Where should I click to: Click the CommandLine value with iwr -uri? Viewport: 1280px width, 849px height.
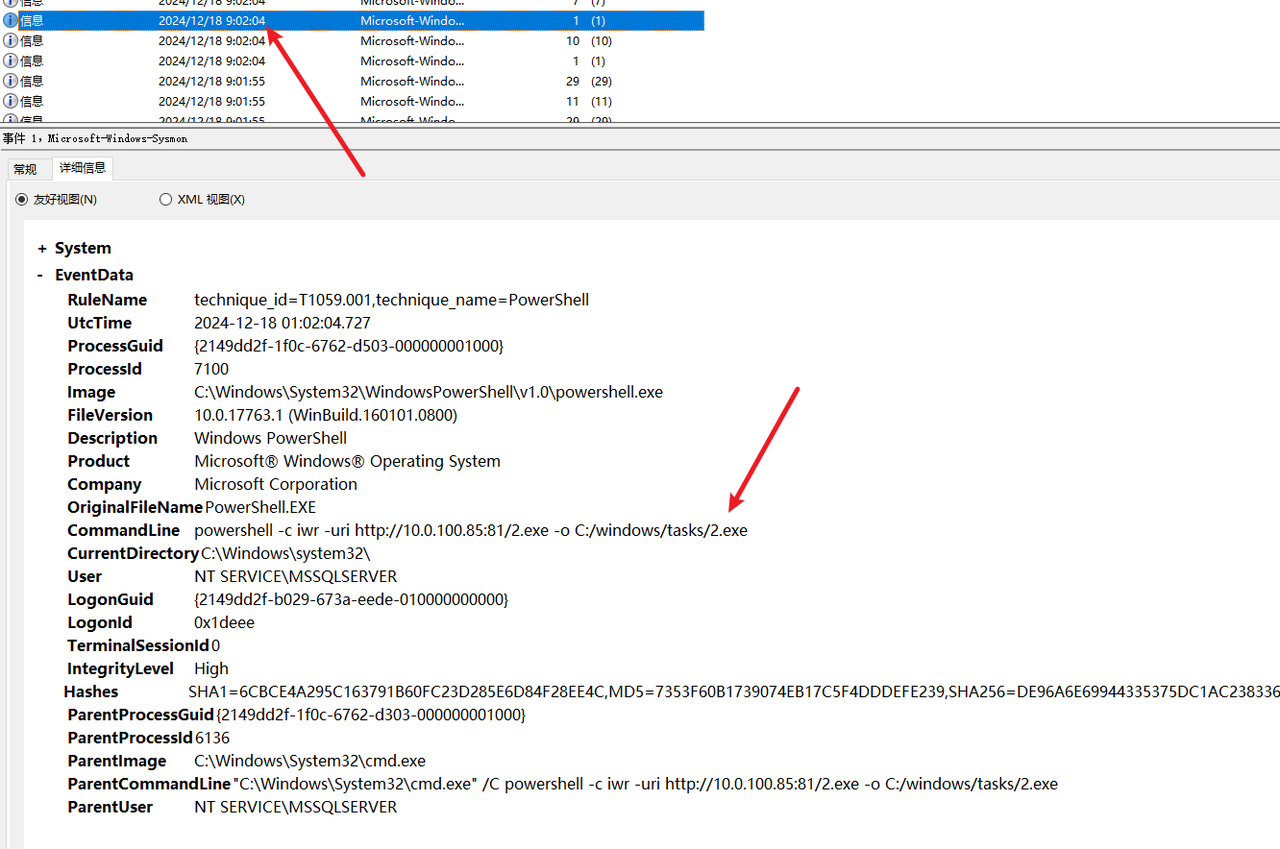pos(470,530)
